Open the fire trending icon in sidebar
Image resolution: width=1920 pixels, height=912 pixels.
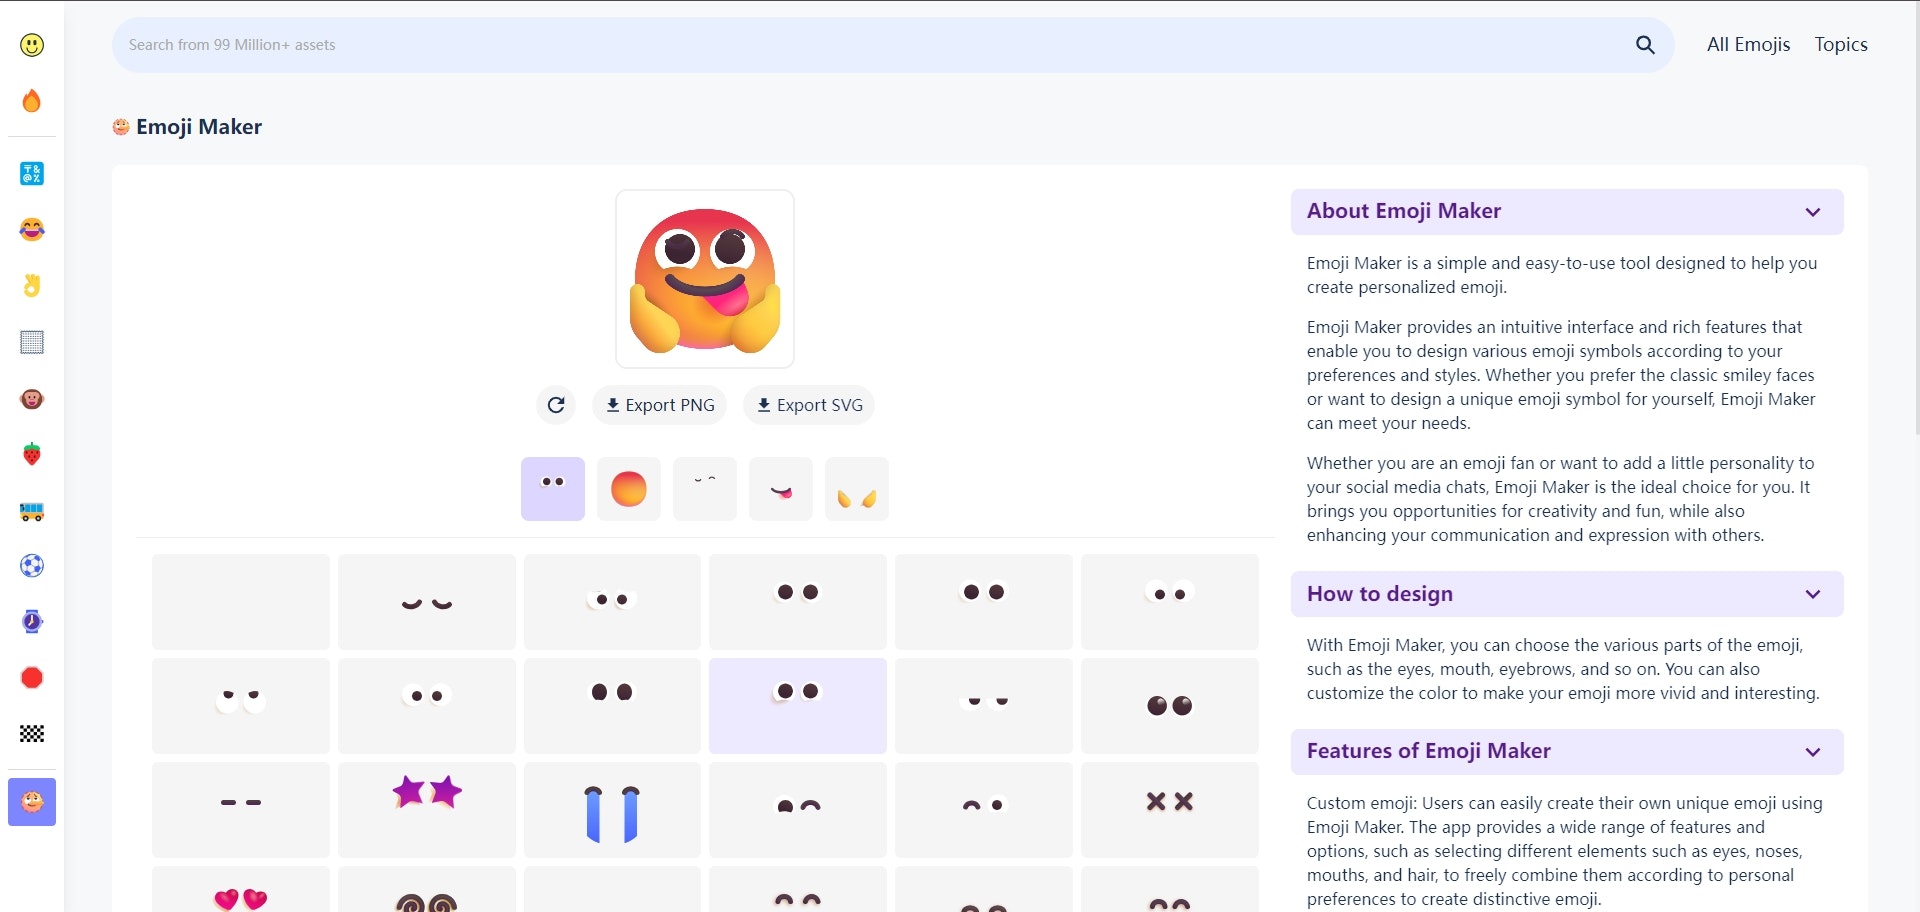coord(32,101)
